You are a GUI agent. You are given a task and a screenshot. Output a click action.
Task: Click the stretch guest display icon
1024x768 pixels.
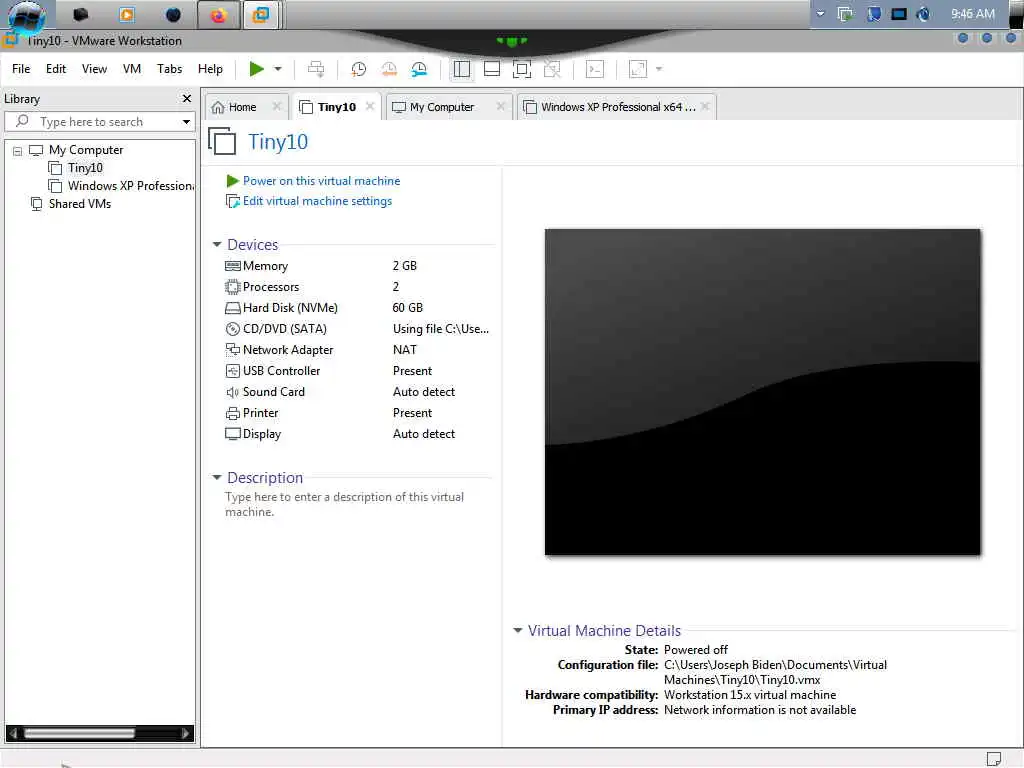coord(637,69)
